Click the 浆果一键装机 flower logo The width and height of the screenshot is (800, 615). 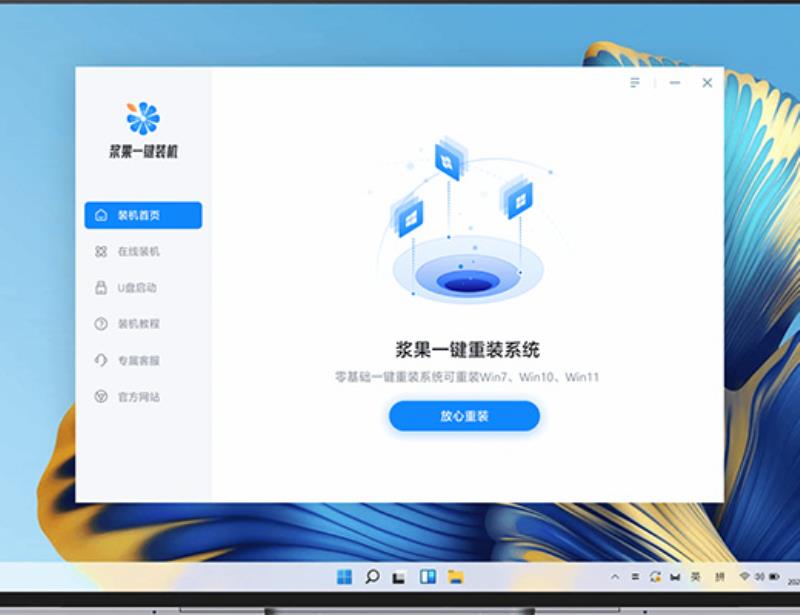[143, 118]
